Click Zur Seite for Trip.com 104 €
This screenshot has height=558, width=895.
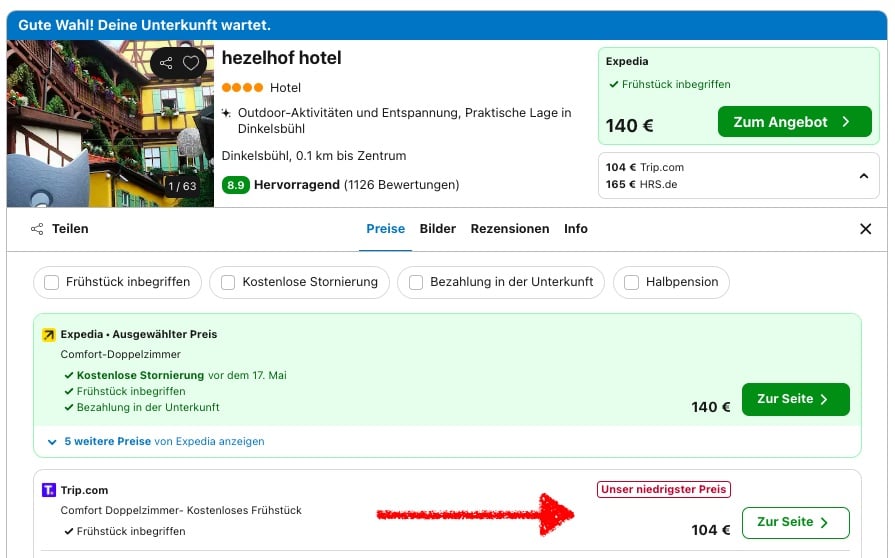coord(796,523)
